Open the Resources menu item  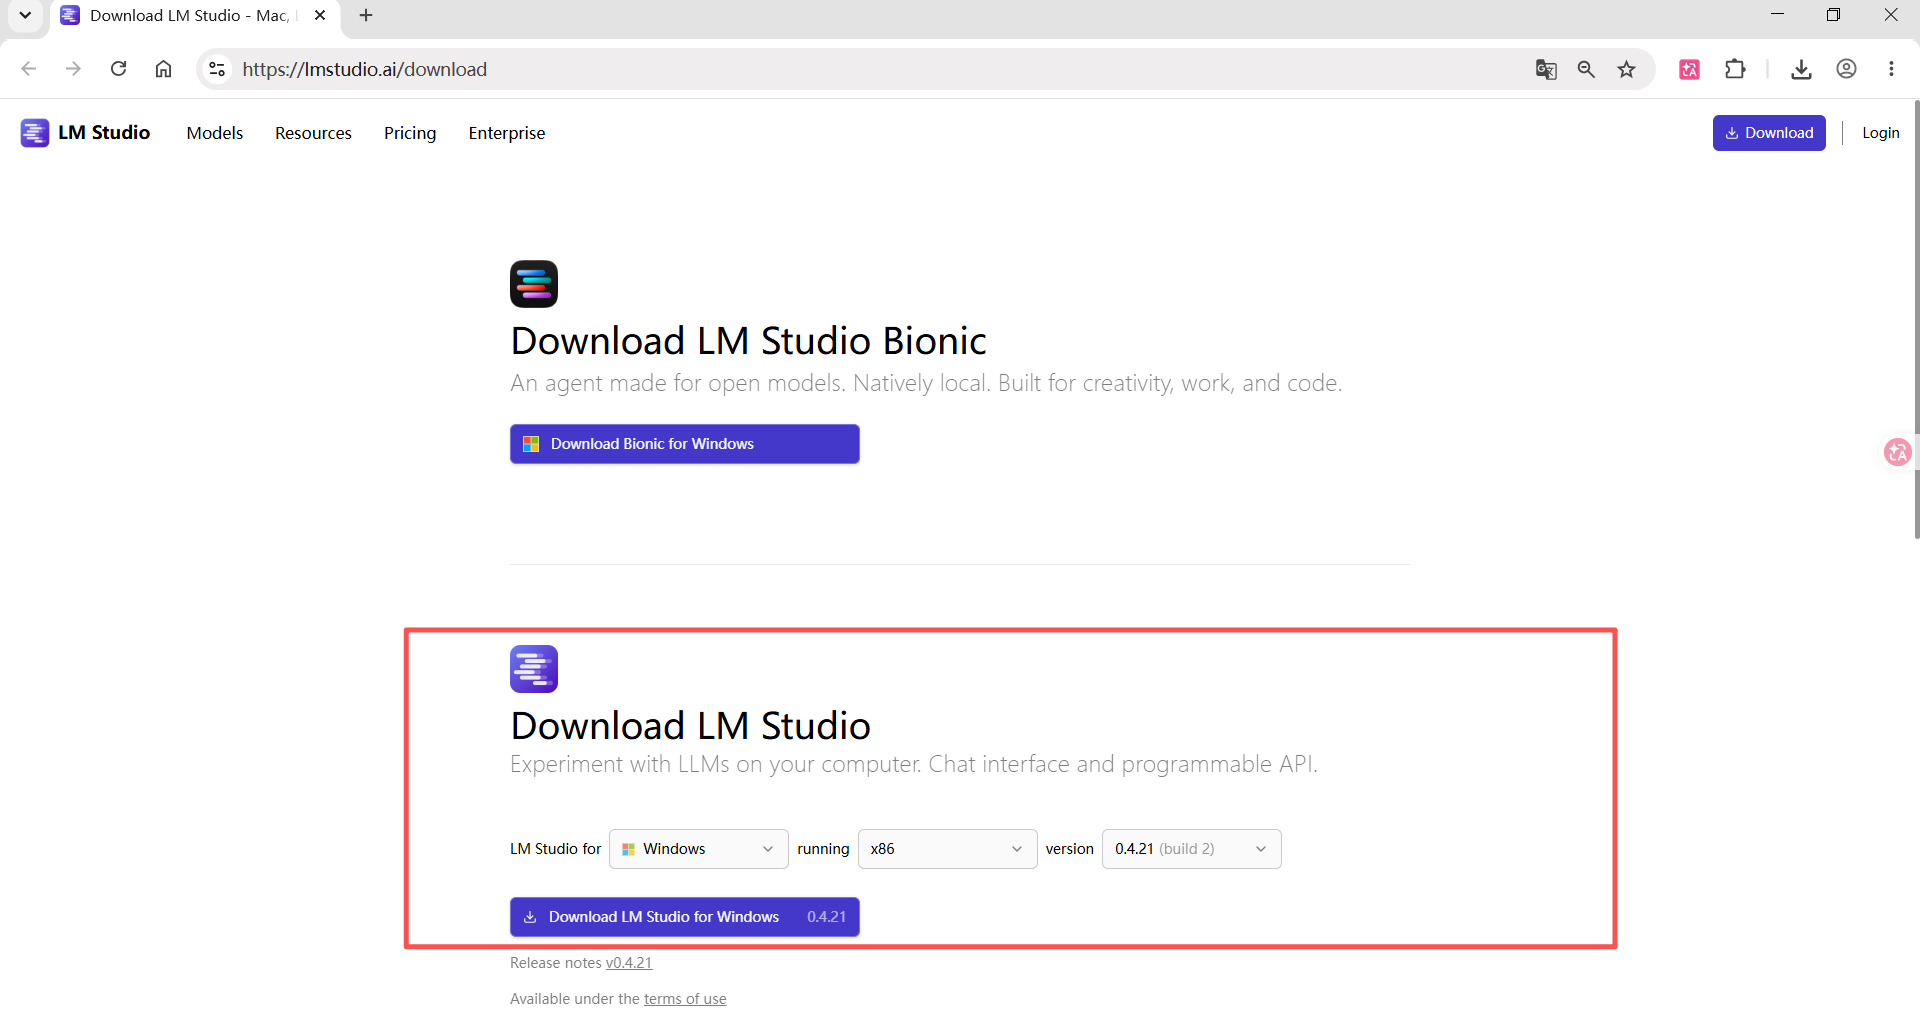[x=313, y=133]
